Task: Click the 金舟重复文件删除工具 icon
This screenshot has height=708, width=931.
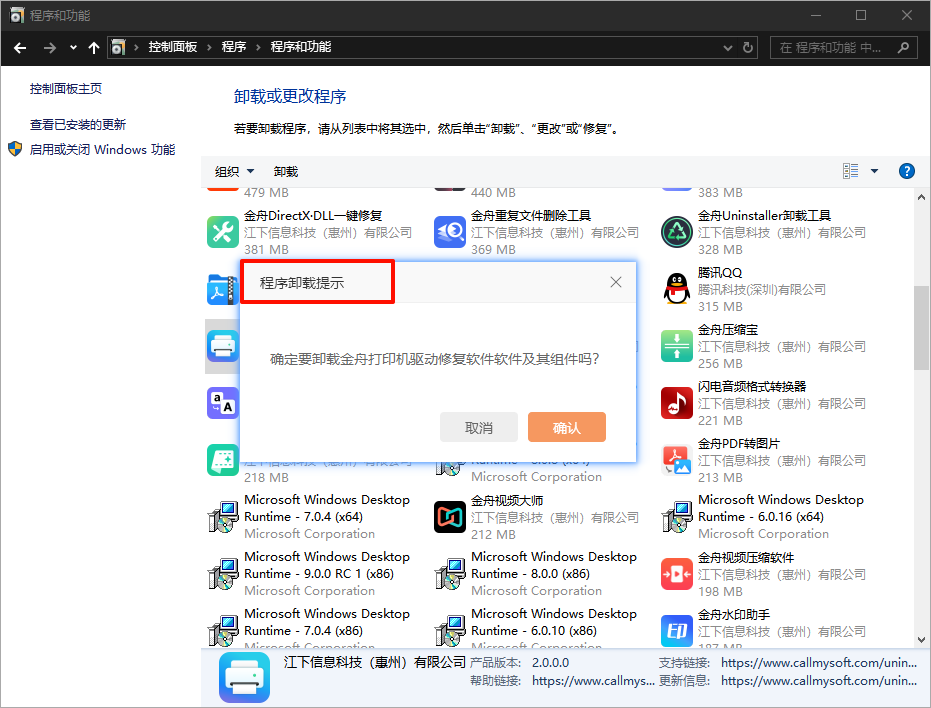Action: [449, 232]
